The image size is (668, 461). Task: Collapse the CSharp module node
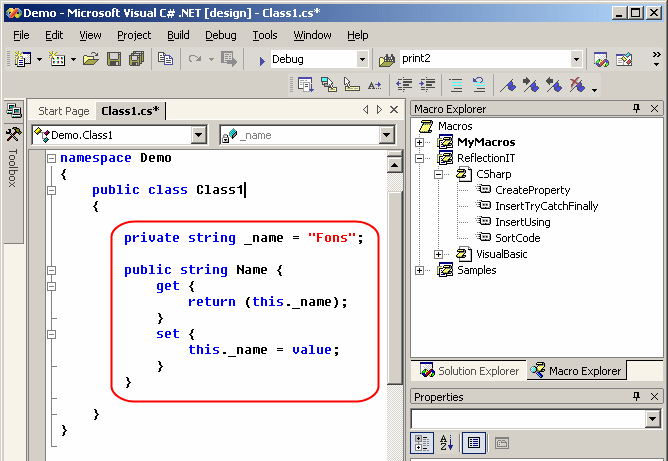pos(438,174)
